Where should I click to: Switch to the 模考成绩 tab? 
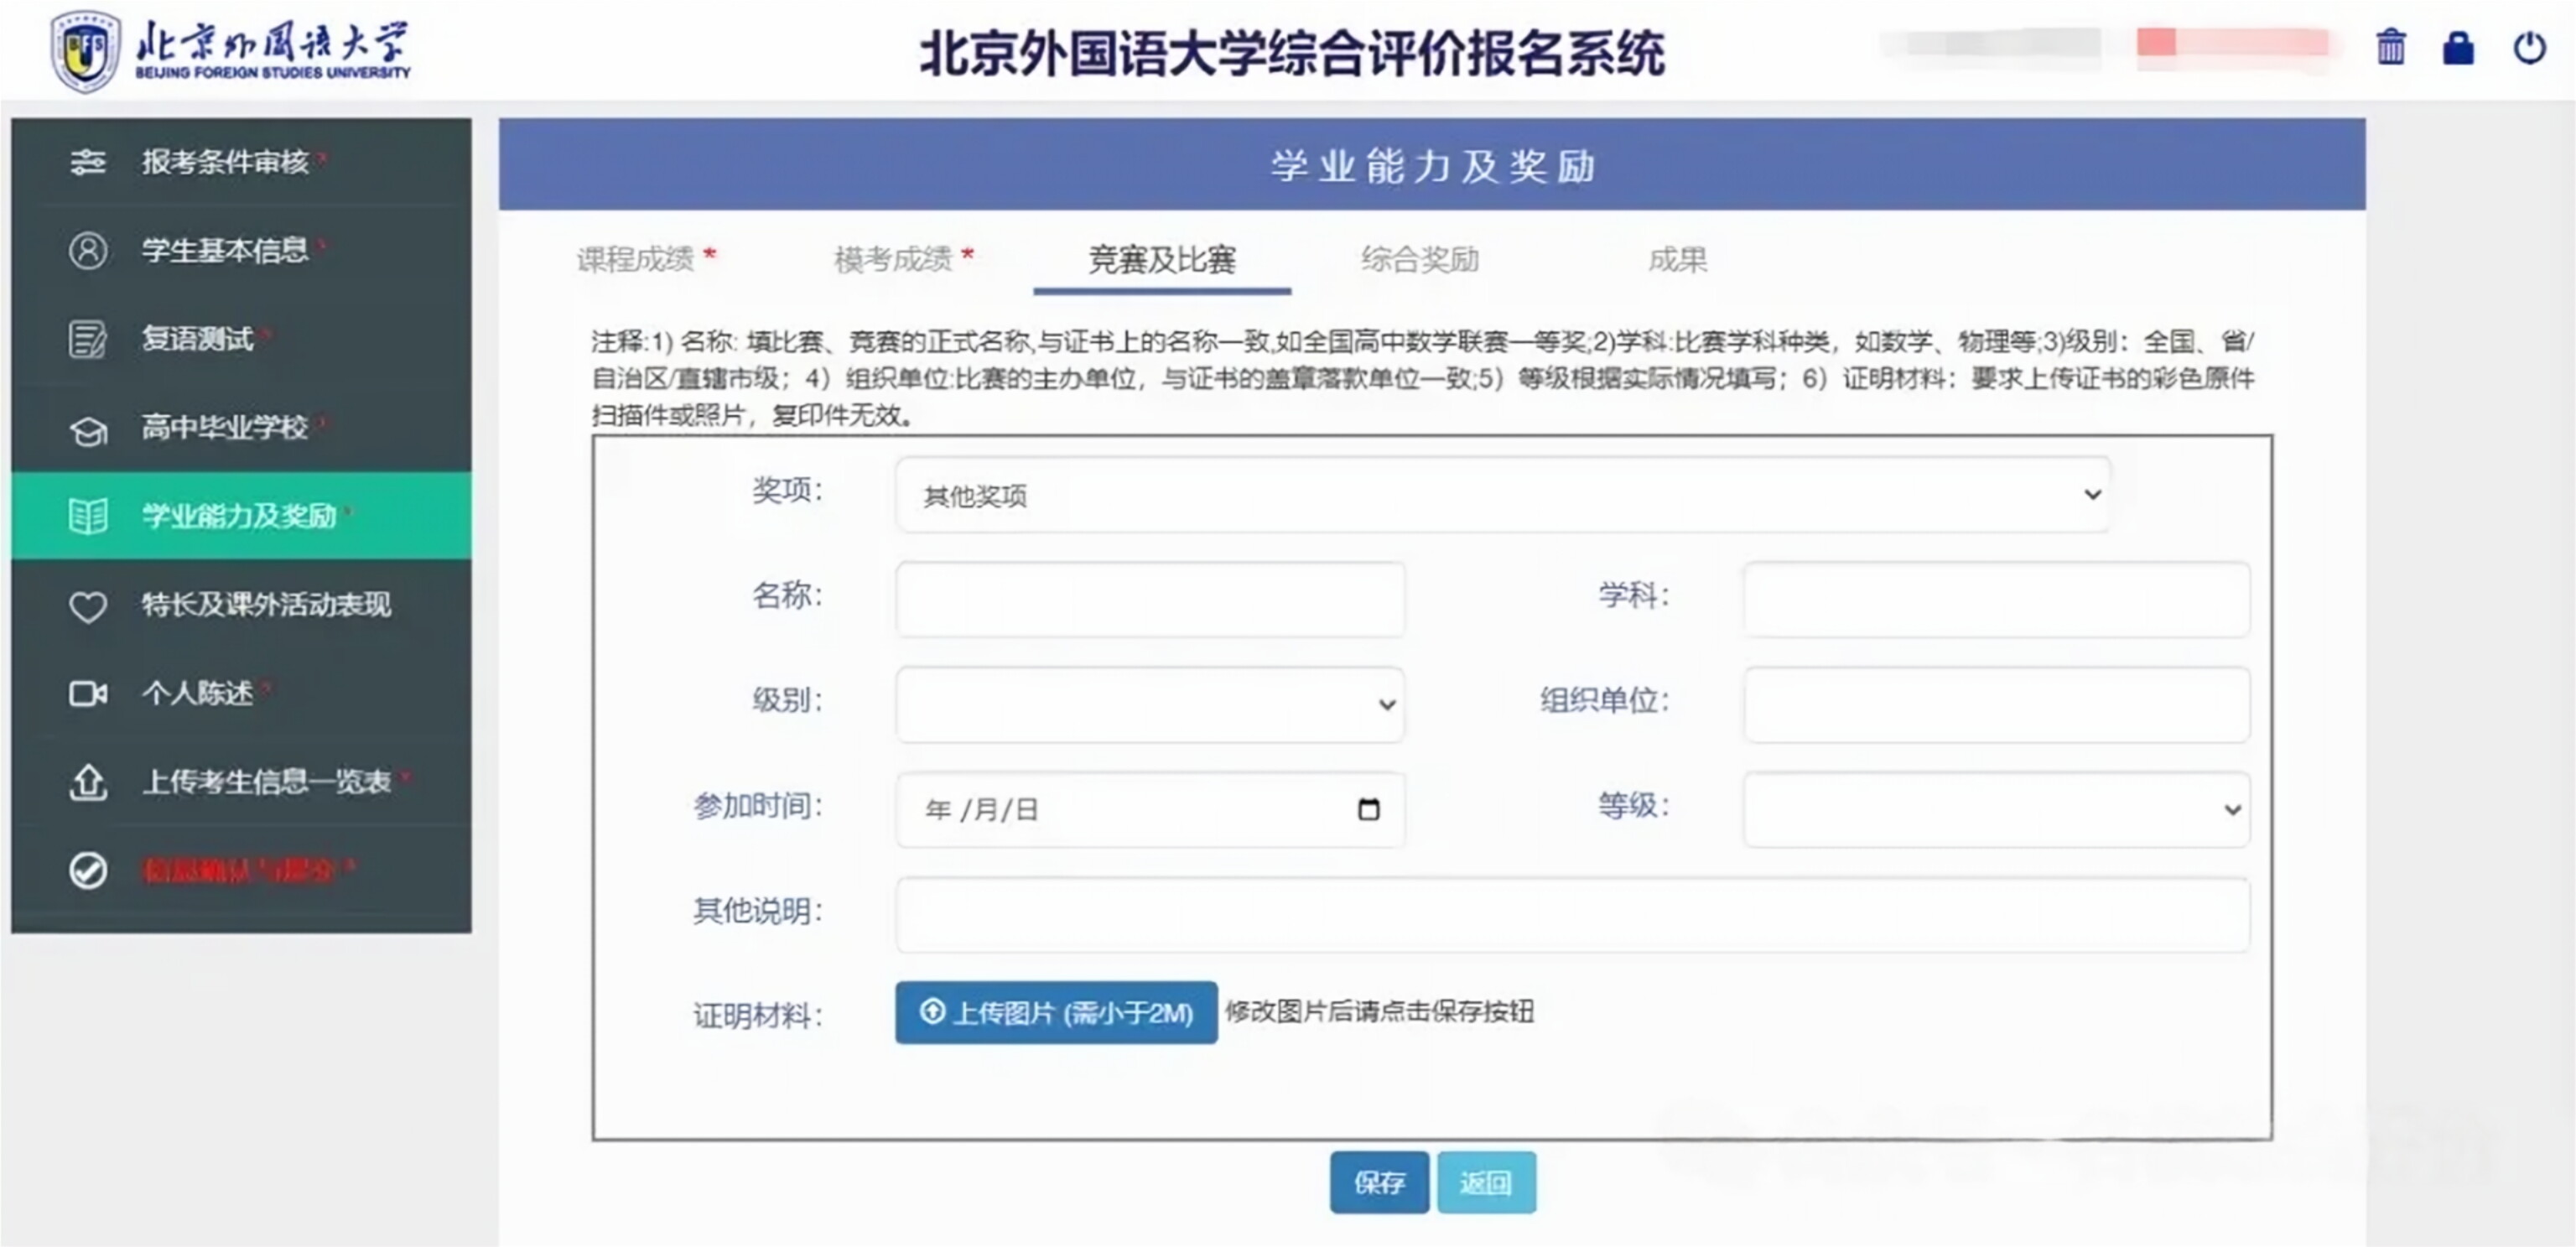[904, 259]
